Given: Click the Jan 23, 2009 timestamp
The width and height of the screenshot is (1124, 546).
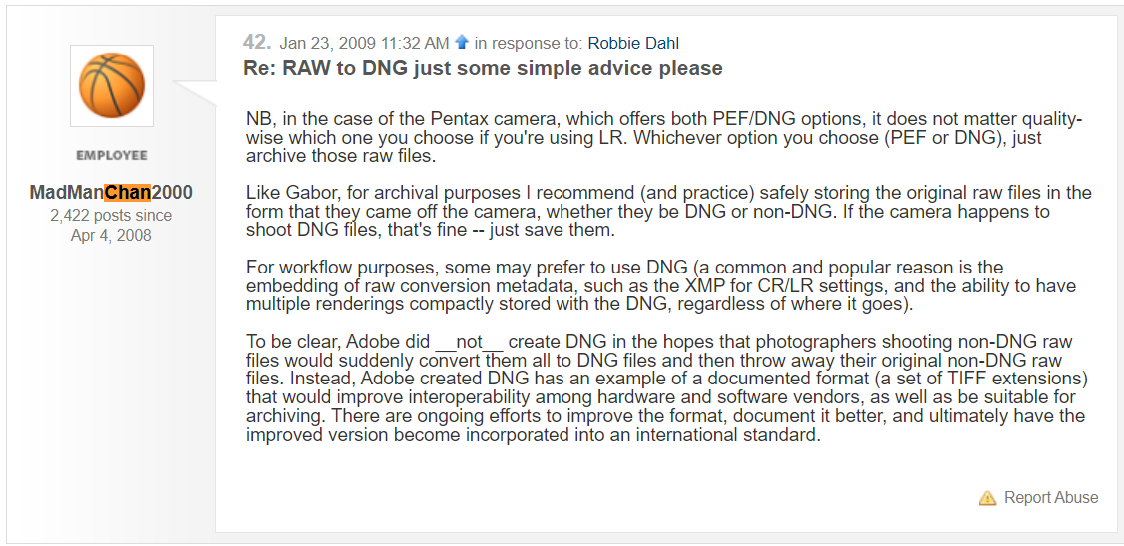Looking at the screenshot, I should 364,43.
